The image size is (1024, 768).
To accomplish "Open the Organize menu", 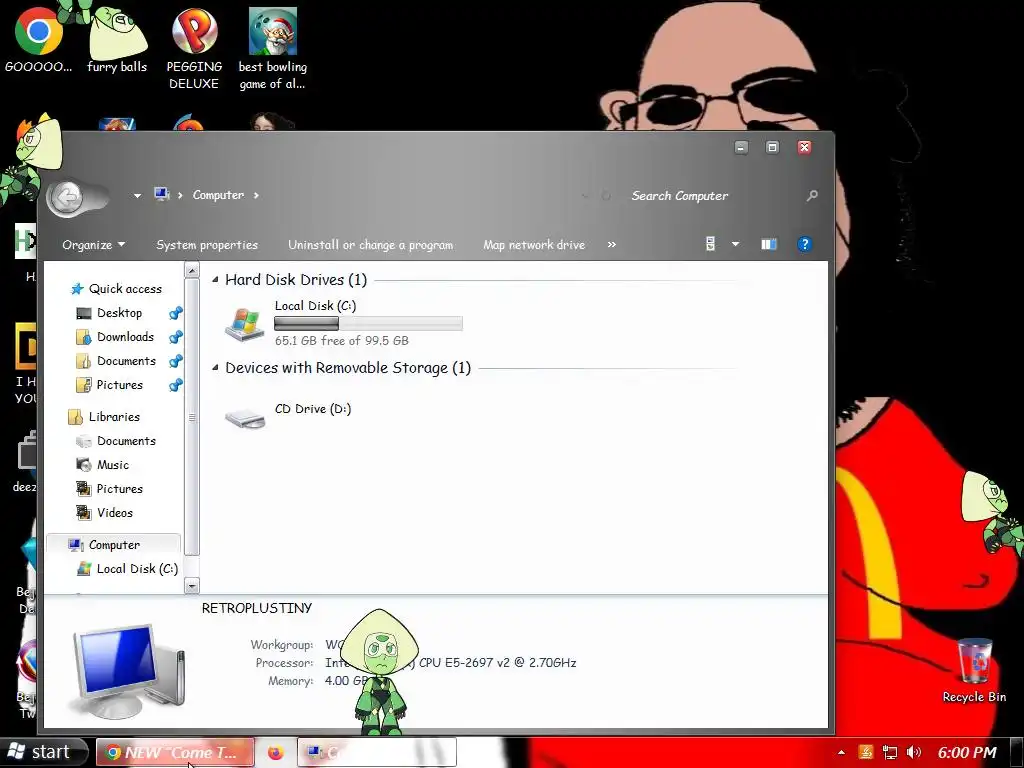I will pyautogui.click(x=93, y=245).
